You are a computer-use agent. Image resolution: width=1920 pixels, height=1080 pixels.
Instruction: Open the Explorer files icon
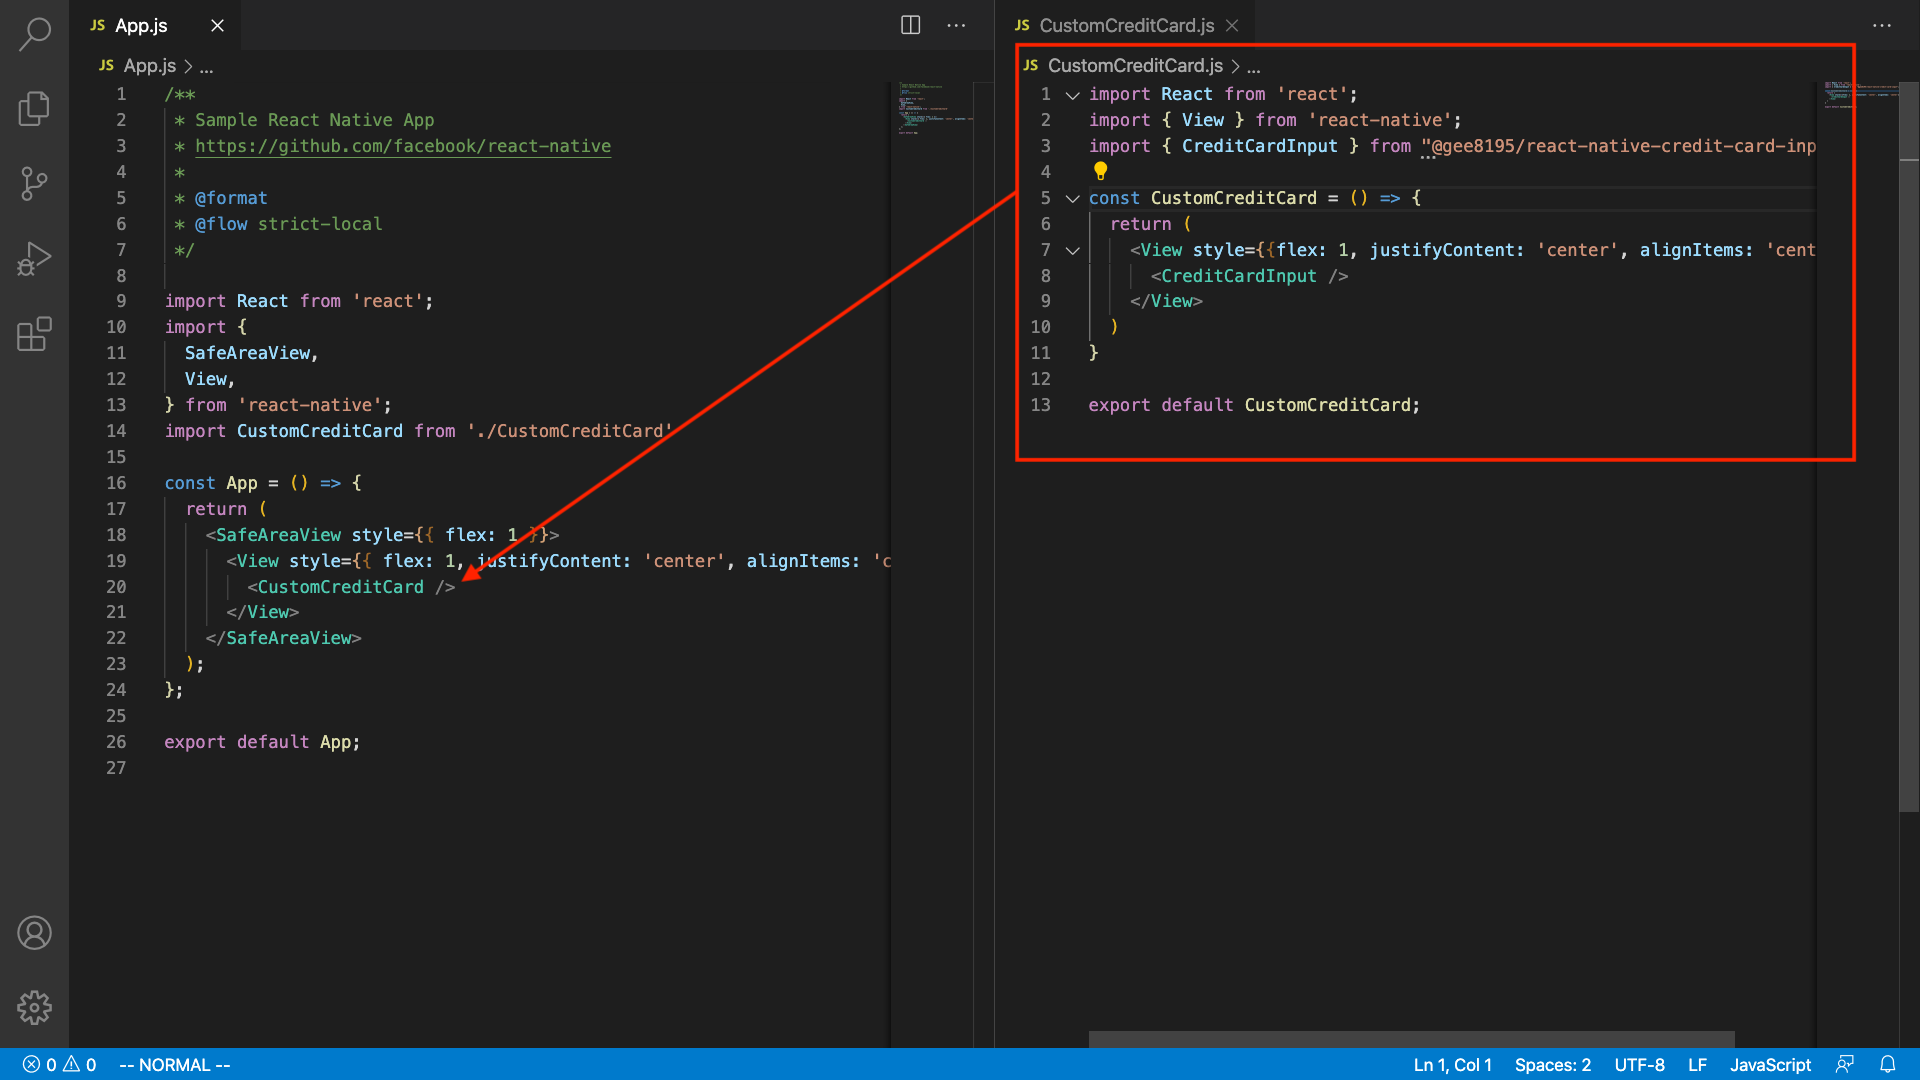click(34, 108)
